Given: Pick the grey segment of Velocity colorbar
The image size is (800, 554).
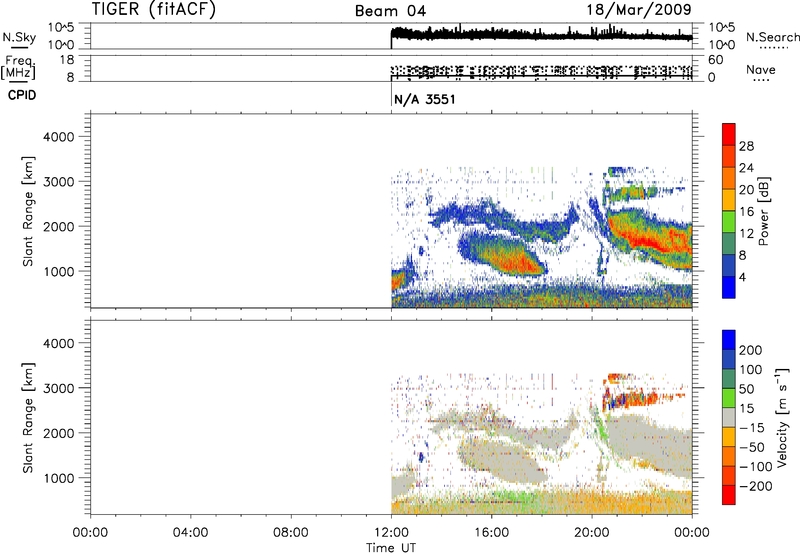Looking at the screenshot, I should tap(729, 417).
